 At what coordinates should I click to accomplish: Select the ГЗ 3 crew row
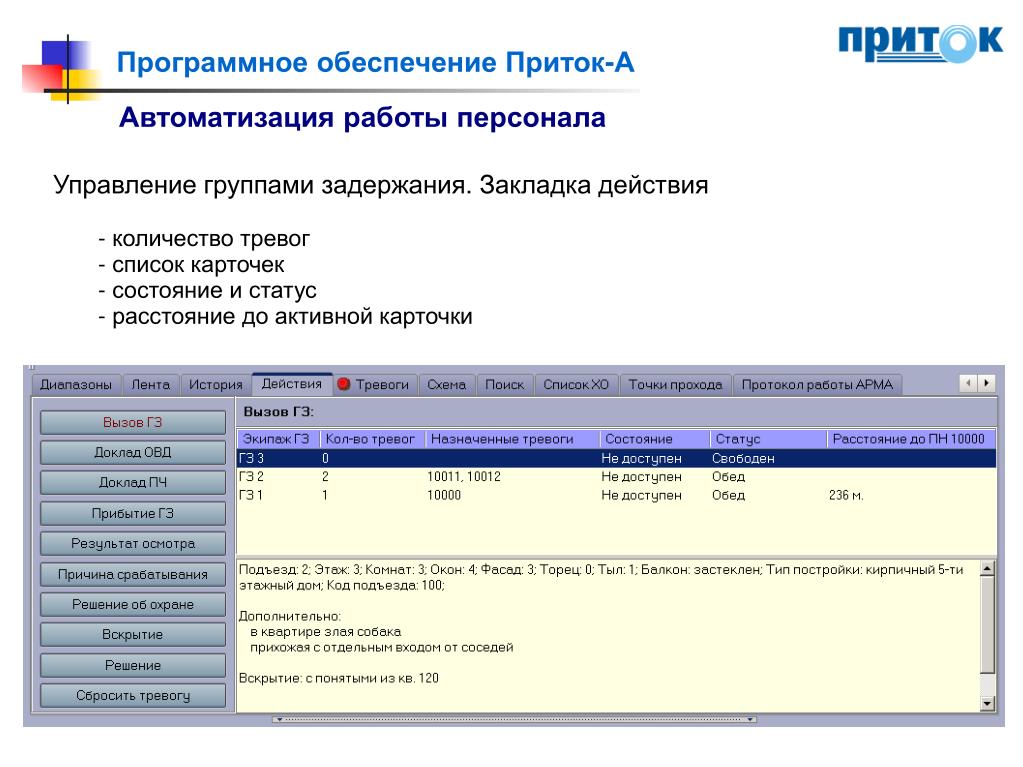[x=617, y=459]
